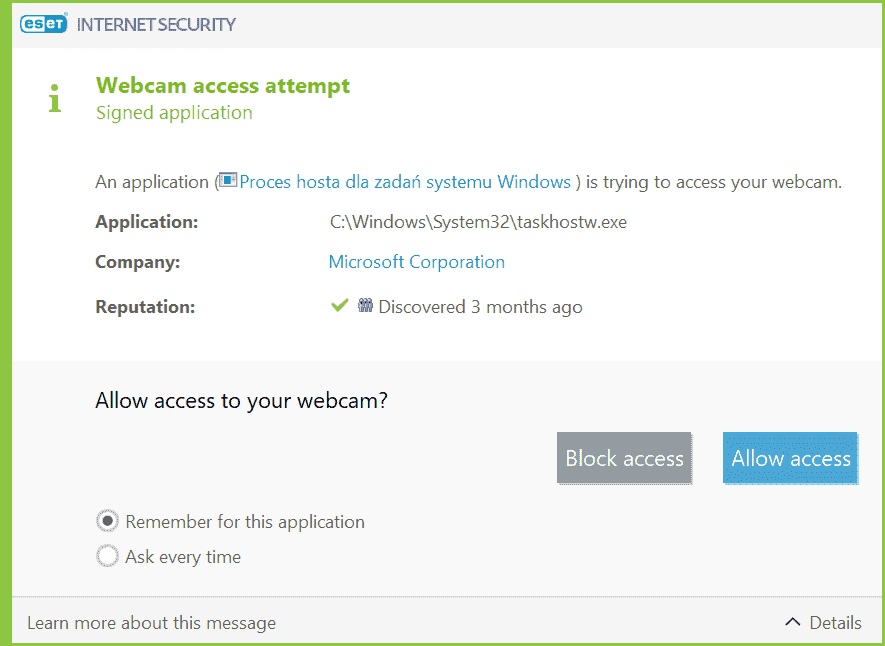Click the reputation users-group icon

(365, 306)
